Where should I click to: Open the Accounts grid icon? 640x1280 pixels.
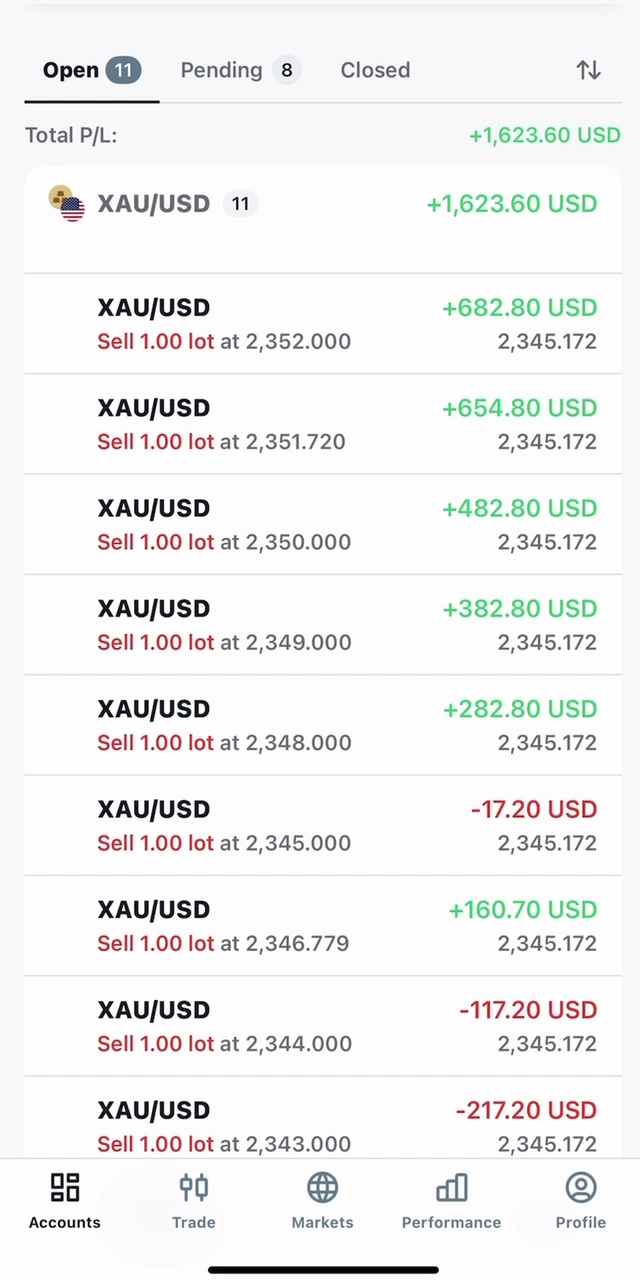click(65, 1188)
